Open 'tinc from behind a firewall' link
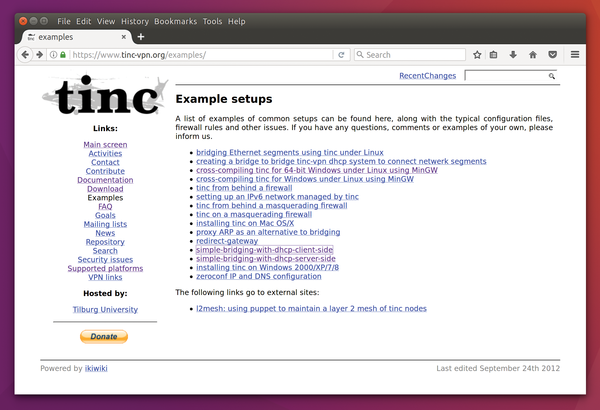 pos(244,188)
